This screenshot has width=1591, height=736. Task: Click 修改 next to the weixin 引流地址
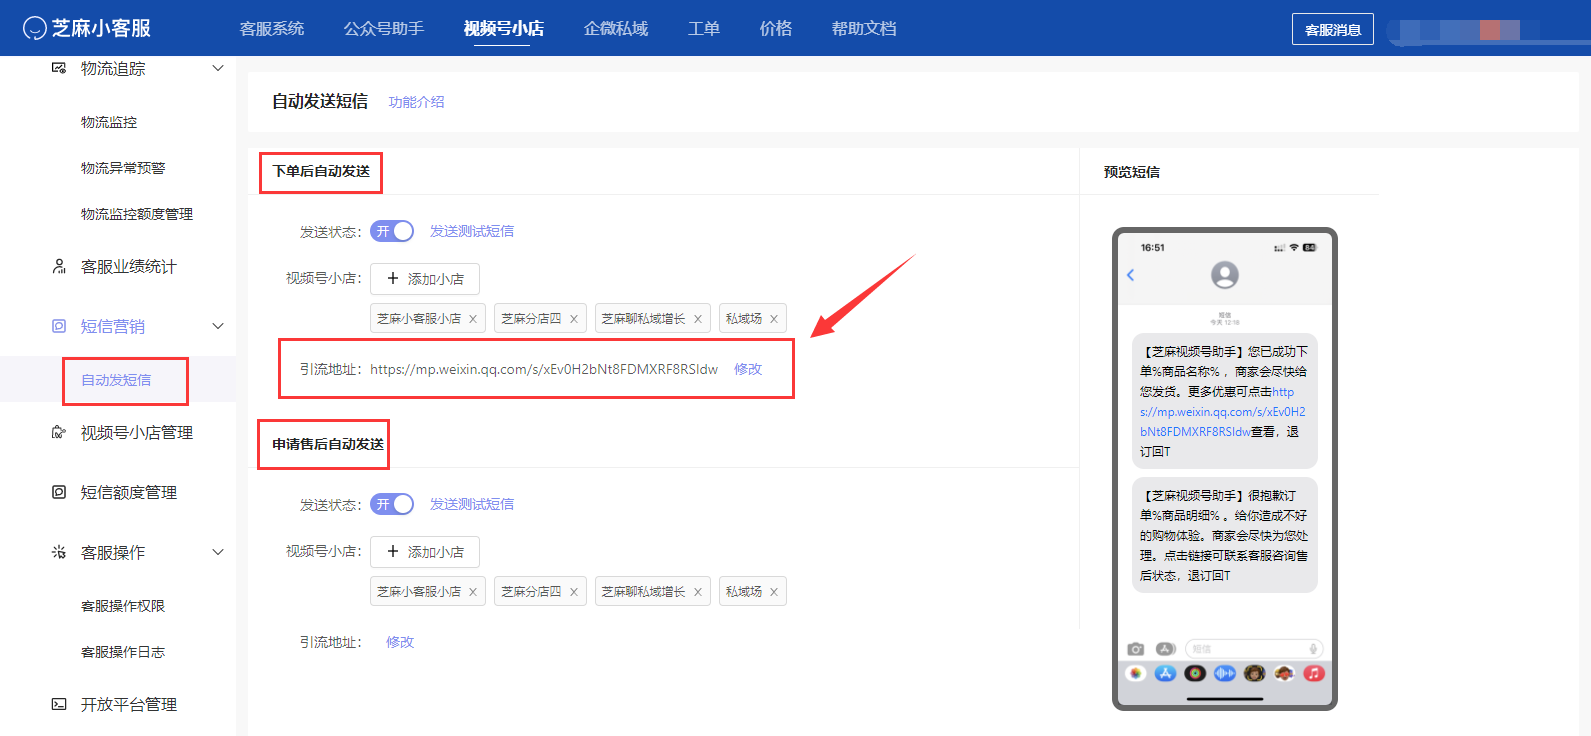748,369
